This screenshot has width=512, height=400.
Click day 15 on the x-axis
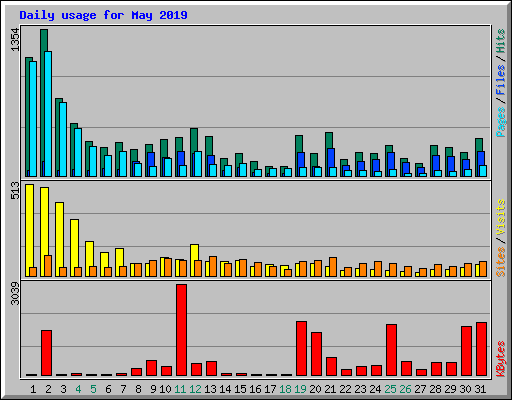pos(240,389)
